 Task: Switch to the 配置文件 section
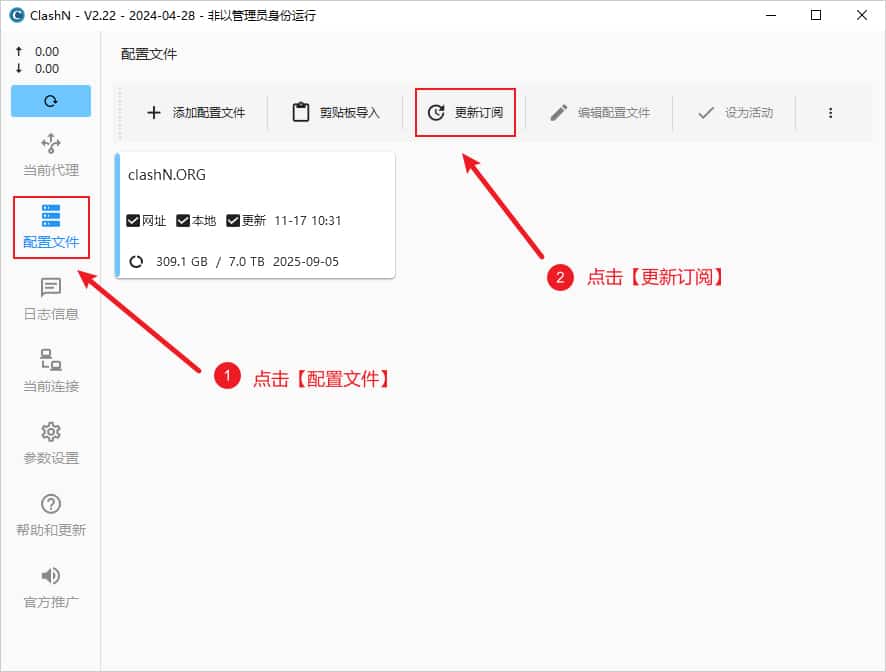coord(50,227)
